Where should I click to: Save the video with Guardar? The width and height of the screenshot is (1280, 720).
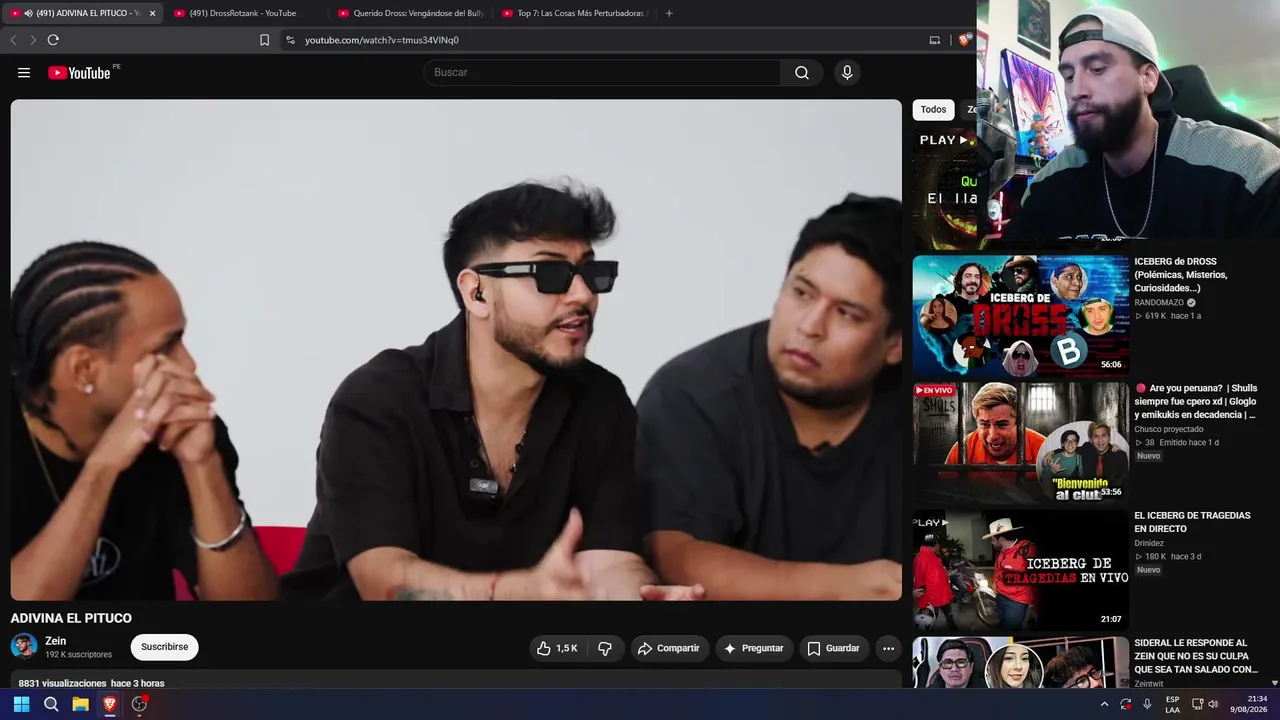[834, 648]
